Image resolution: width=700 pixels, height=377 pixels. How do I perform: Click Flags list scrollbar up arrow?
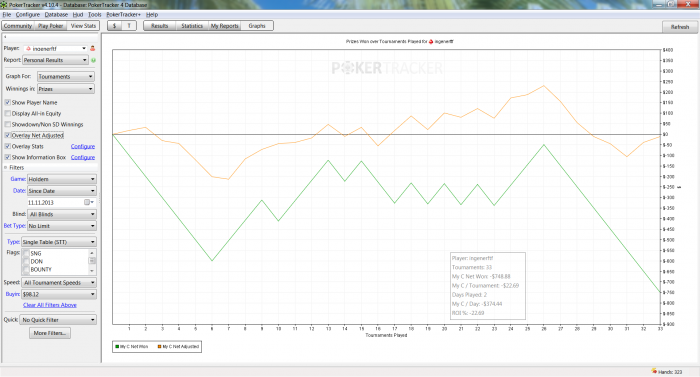point(92,253)
